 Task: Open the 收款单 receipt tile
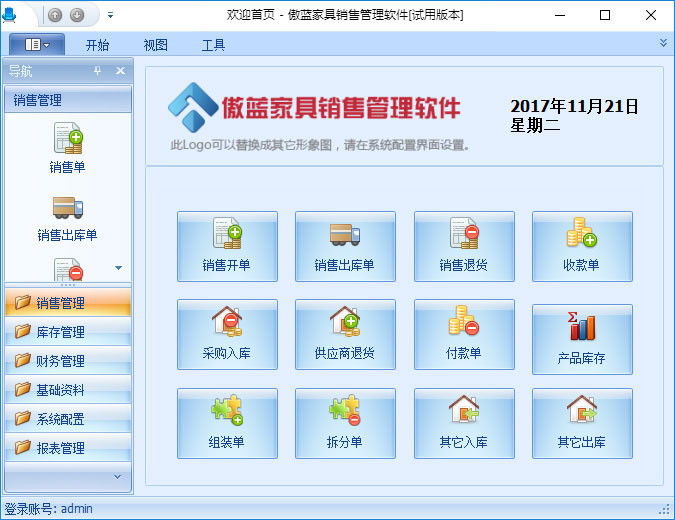[581, 246]
